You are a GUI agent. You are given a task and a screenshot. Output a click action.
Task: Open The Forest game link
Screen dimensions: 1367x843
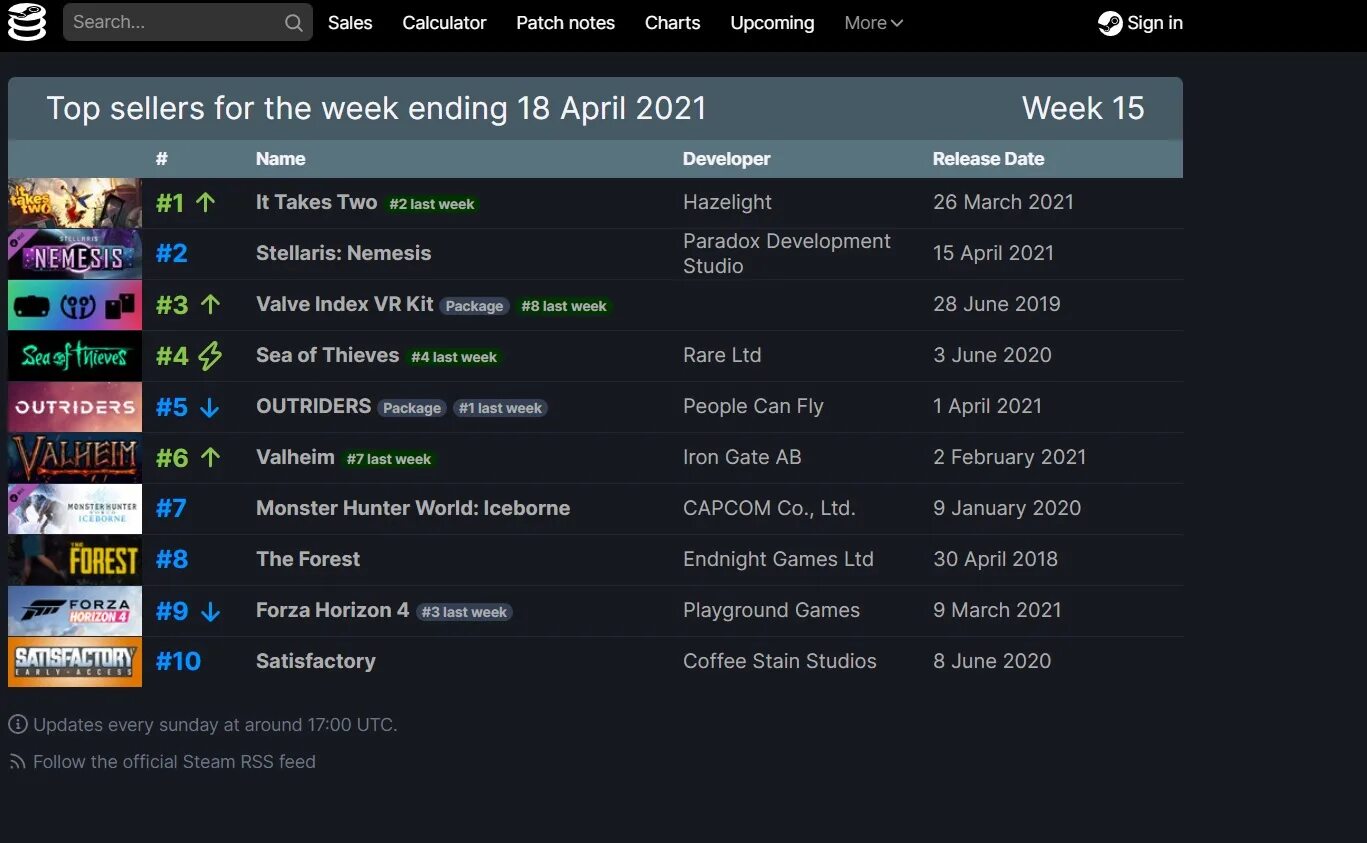point(308,559)
